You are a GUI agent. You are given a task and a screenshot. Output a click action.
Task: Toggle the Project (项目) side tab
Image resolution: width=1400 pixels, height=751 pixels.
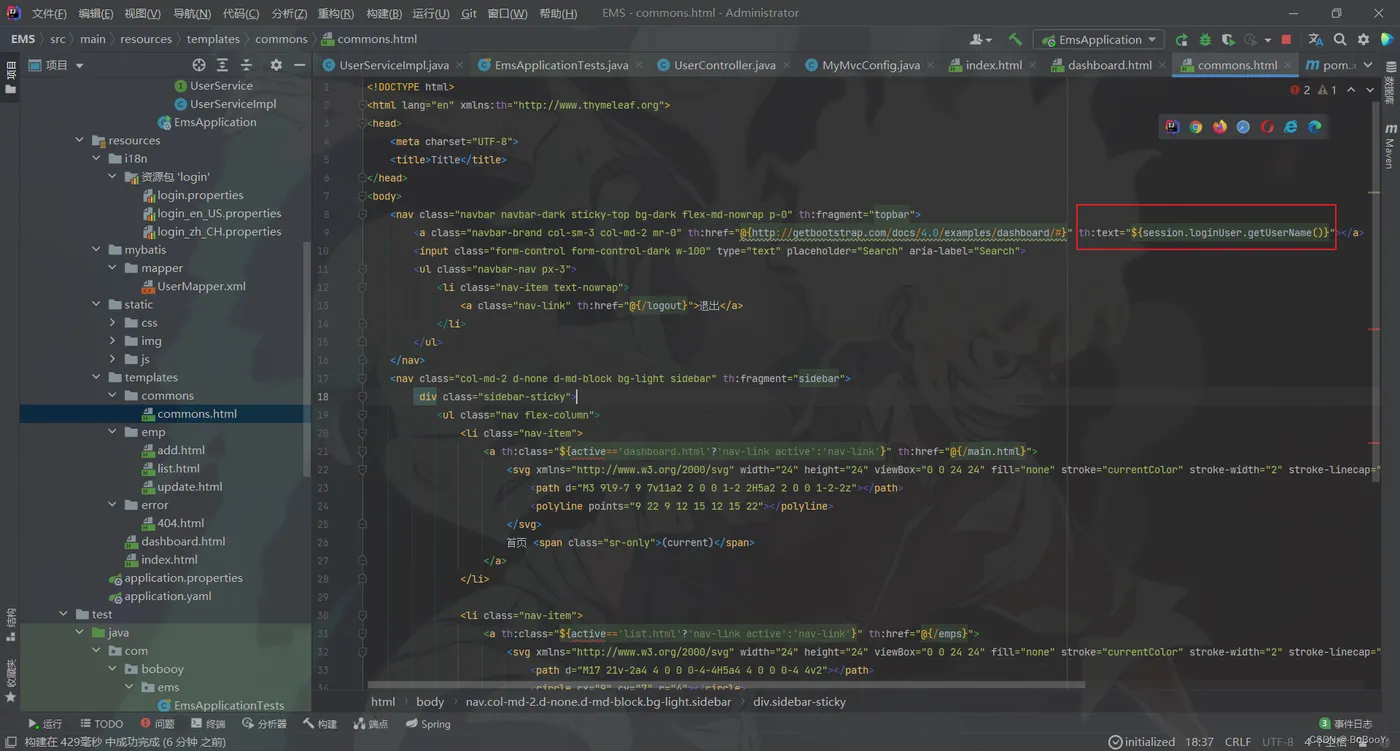click(10, 78)
